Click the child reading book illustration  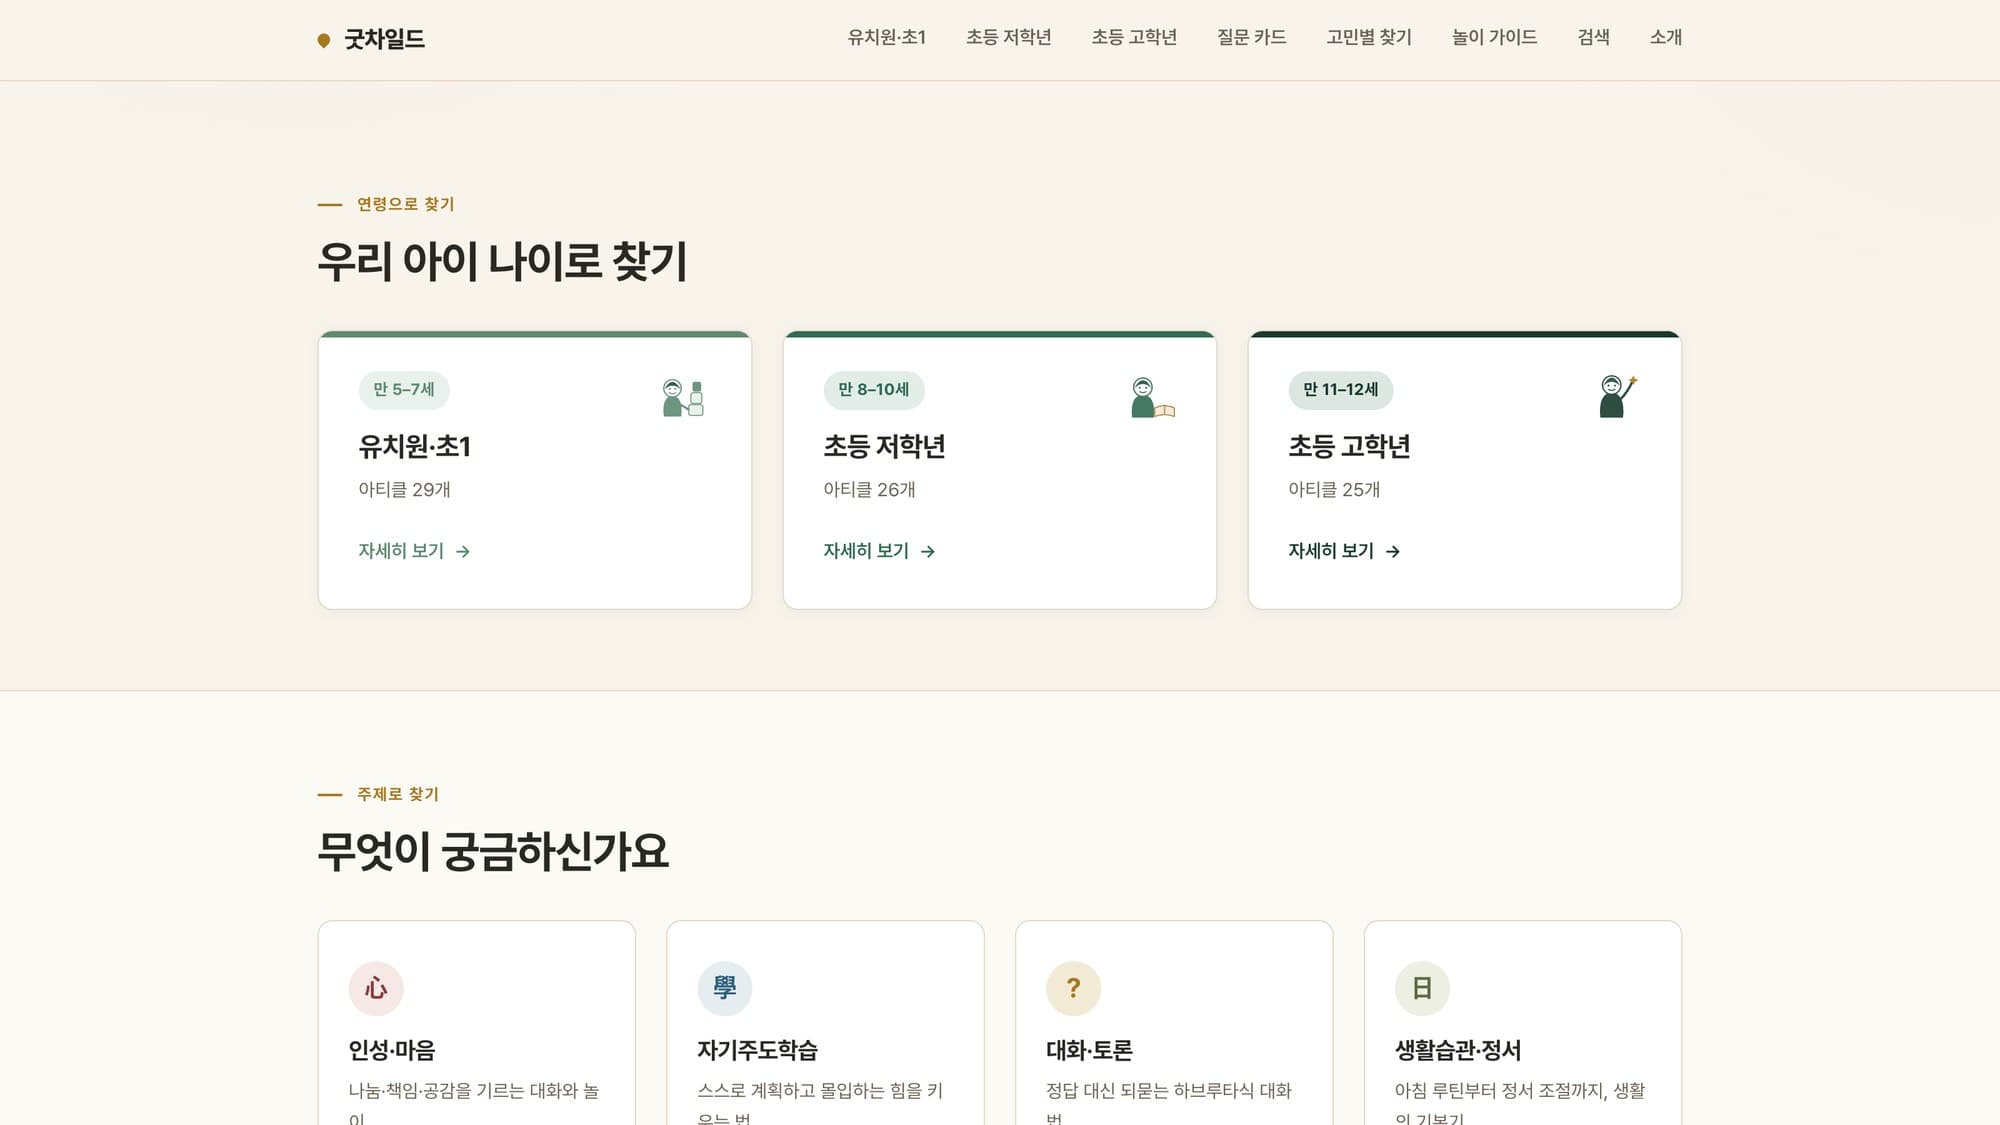click(x=1152, y=397)
